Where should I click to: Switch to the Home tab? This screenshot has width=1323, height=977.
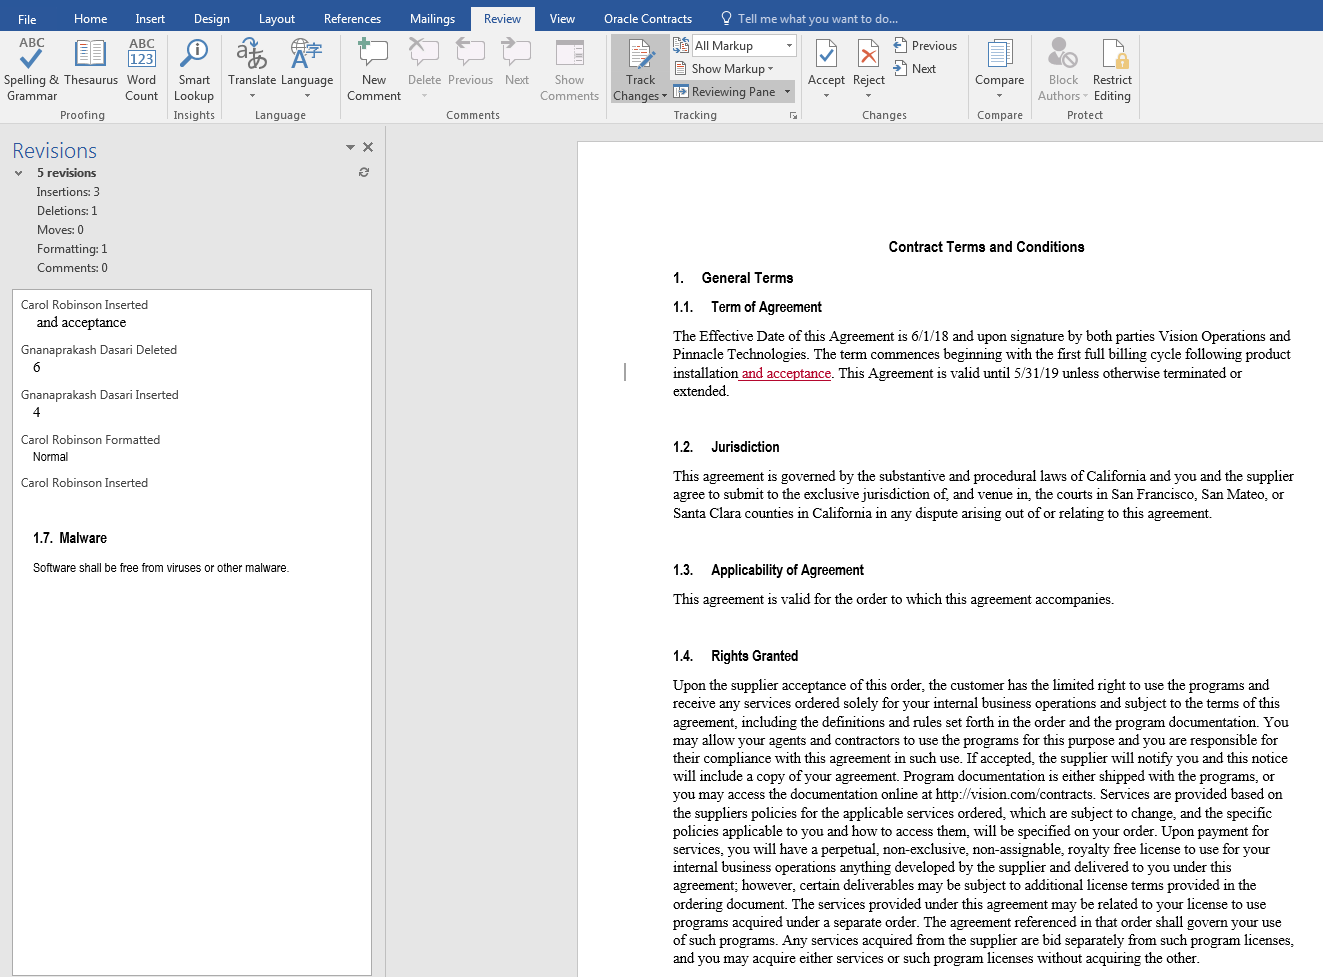click(90, 19)
